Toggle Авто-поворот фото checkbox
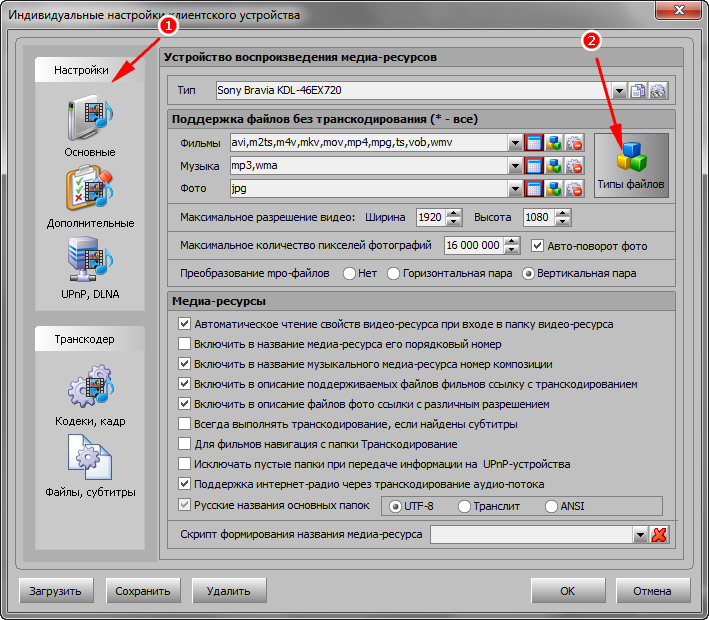 (x=538, y=245)
